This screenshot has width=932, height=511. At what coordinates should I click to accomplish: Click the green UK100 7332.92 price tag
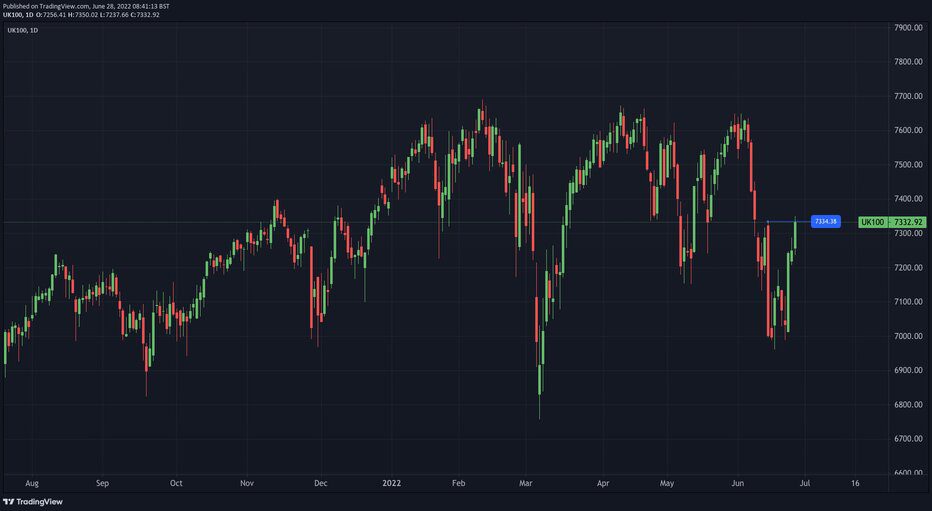point(892,222)
